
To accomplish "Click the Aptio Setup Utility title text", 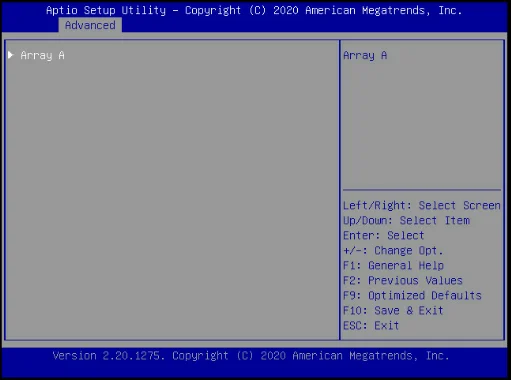I will pos(254,10).
